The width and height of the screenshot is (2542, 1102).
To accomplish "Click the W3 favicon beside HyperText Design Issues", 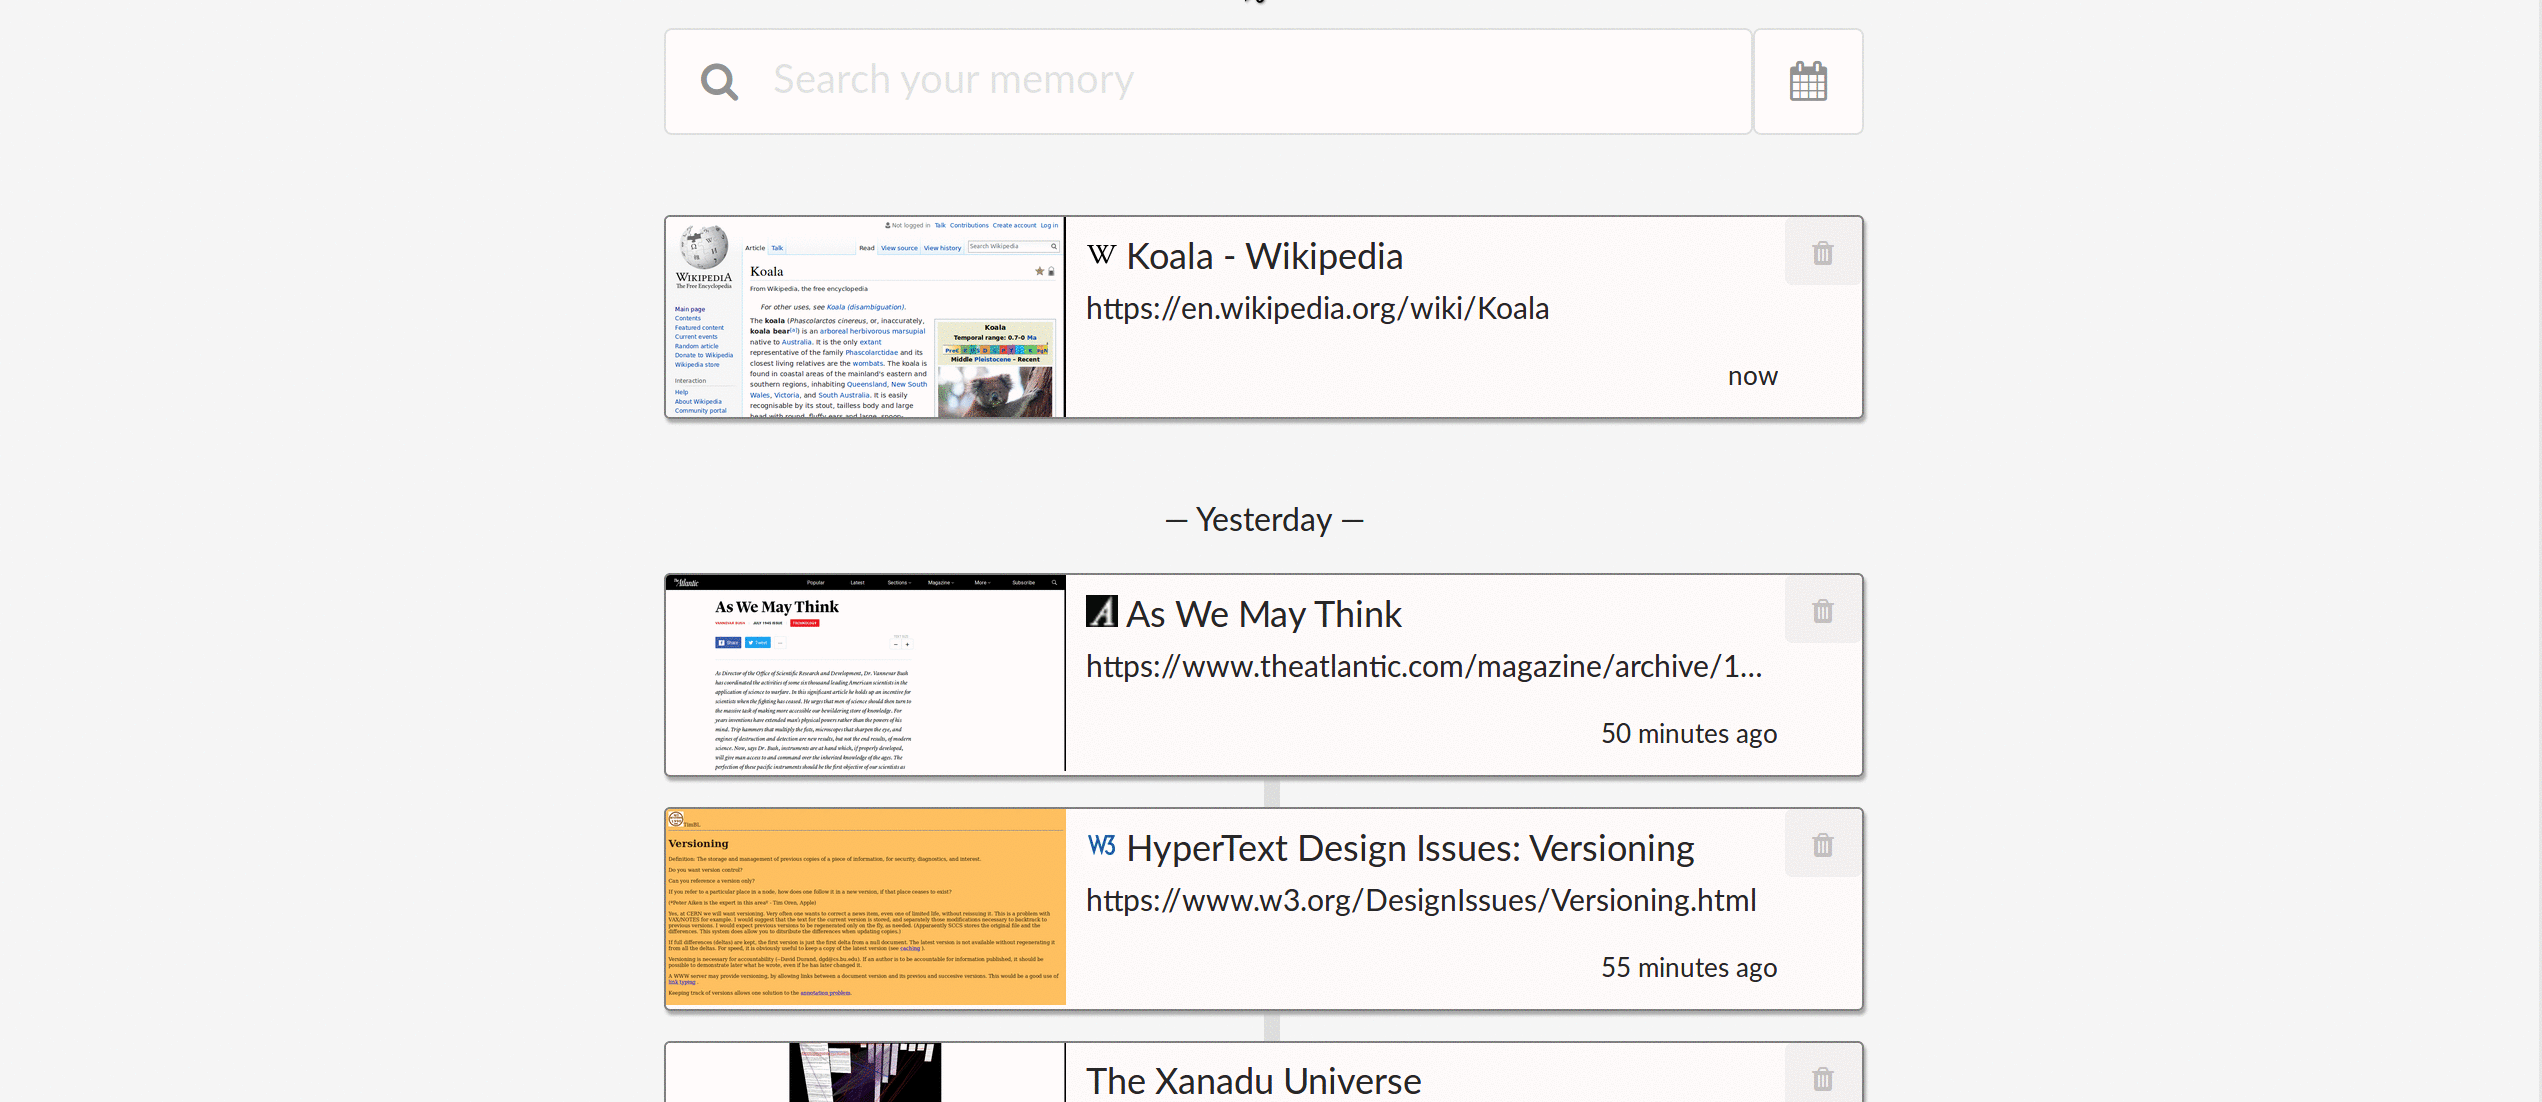I will [1101, 845].
